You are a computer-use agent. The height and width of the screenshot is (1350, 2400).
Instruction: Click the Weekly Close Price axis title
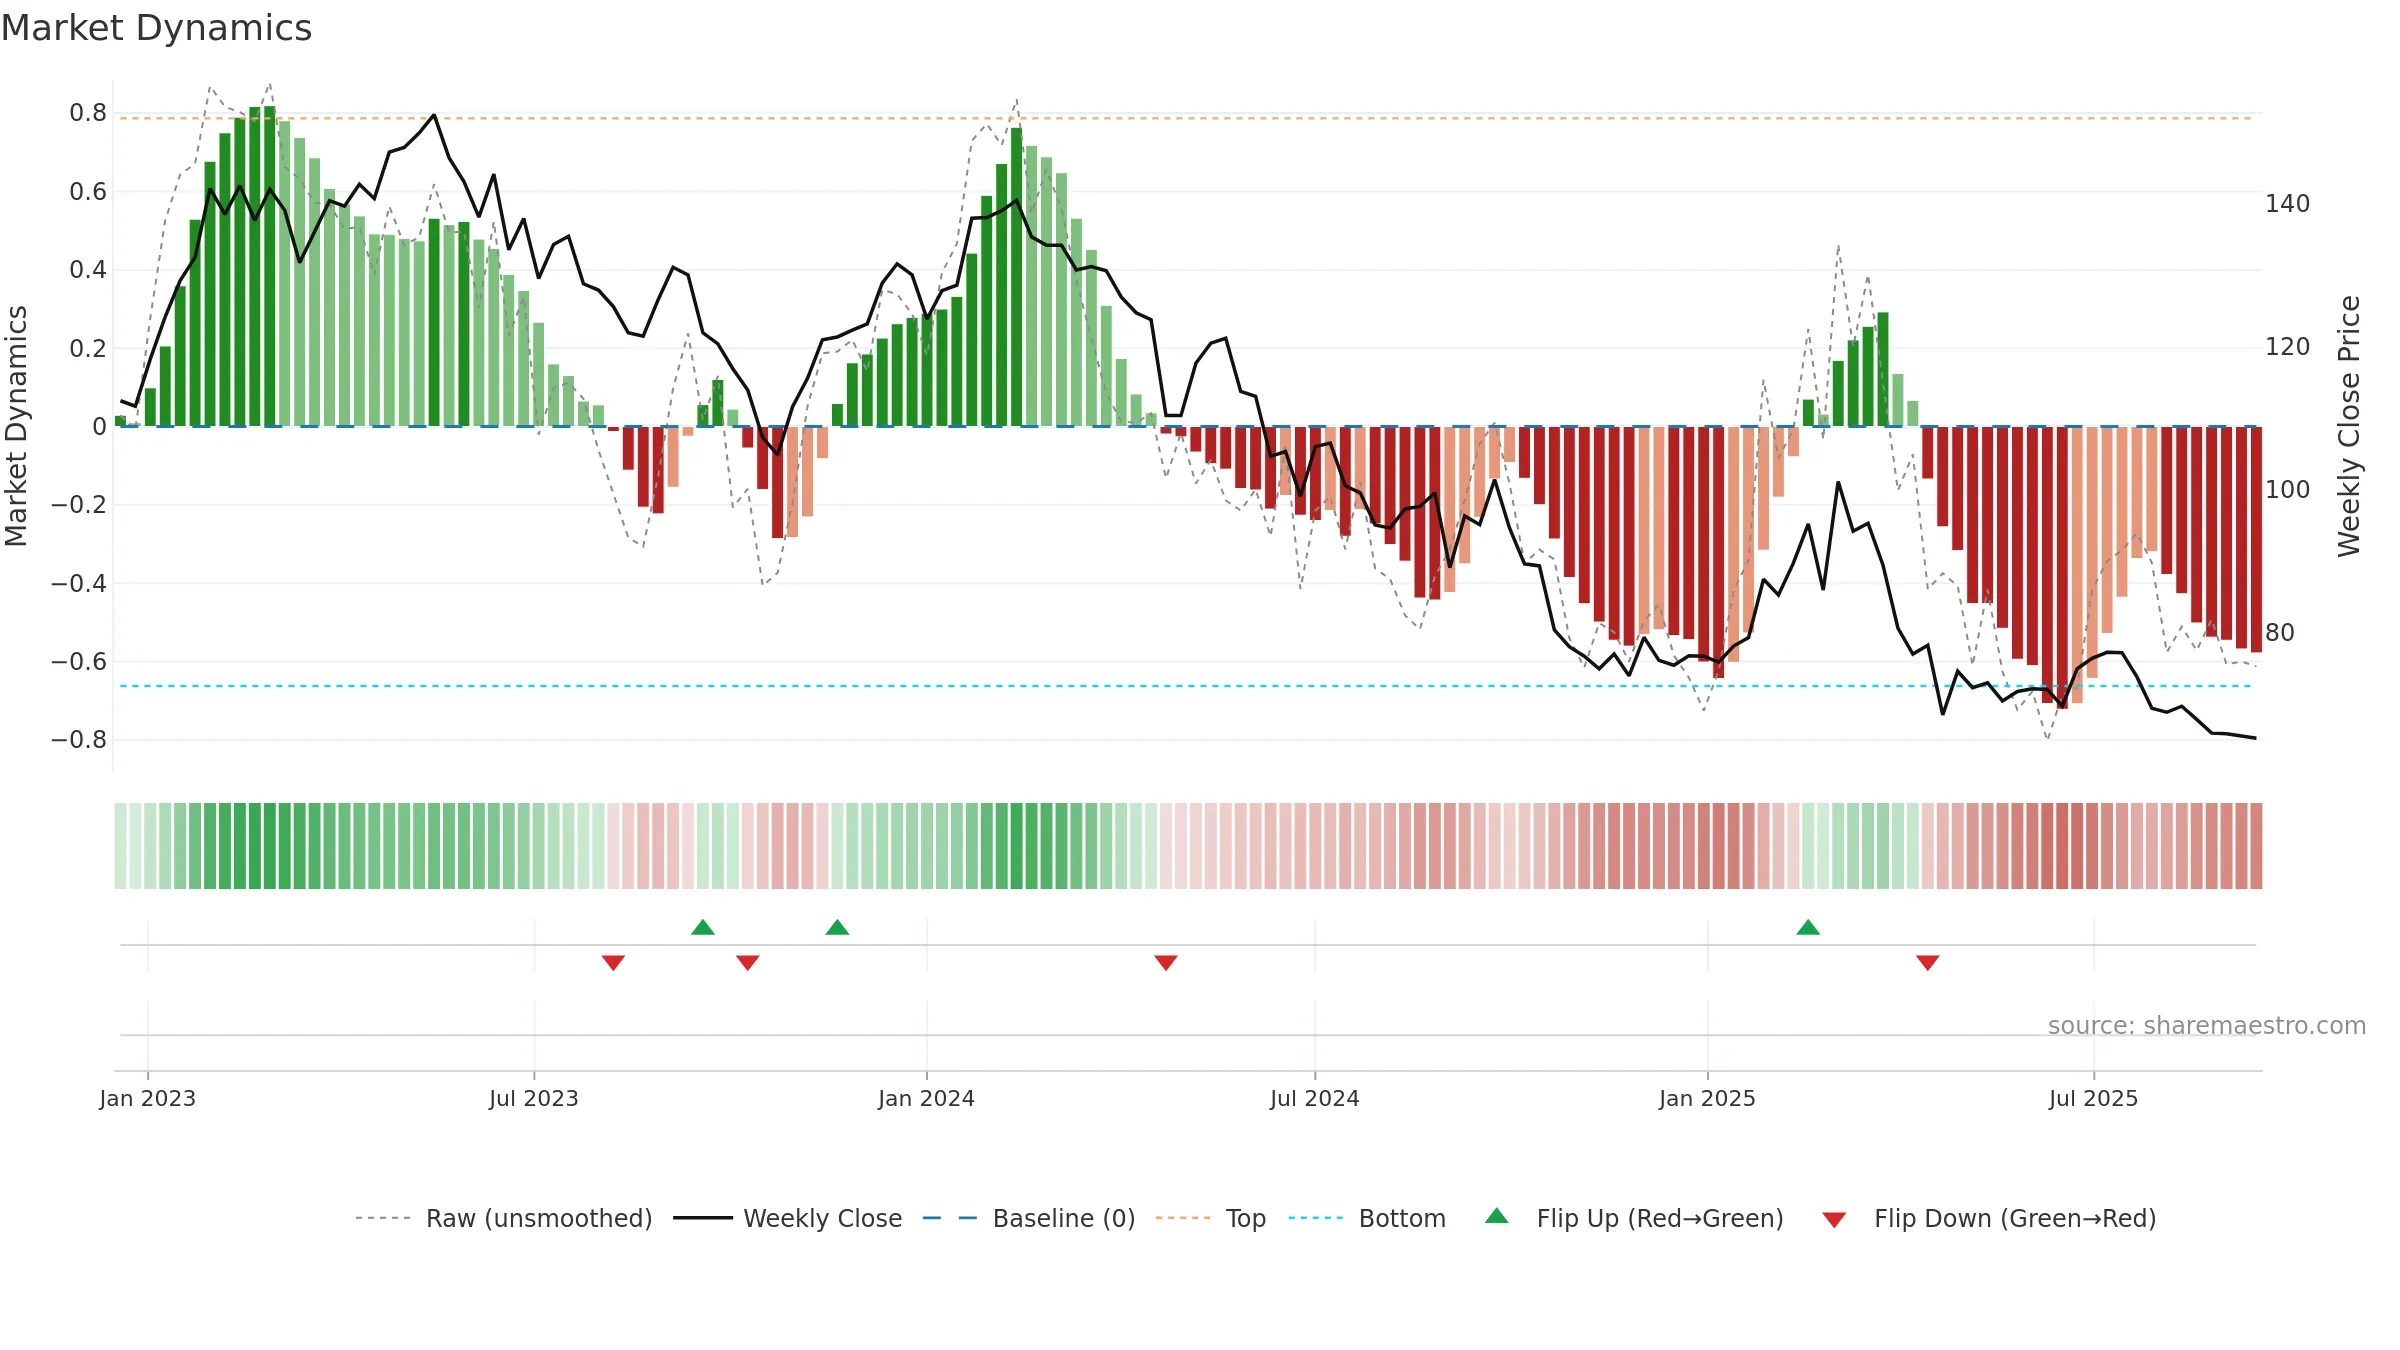point(2349,426)
